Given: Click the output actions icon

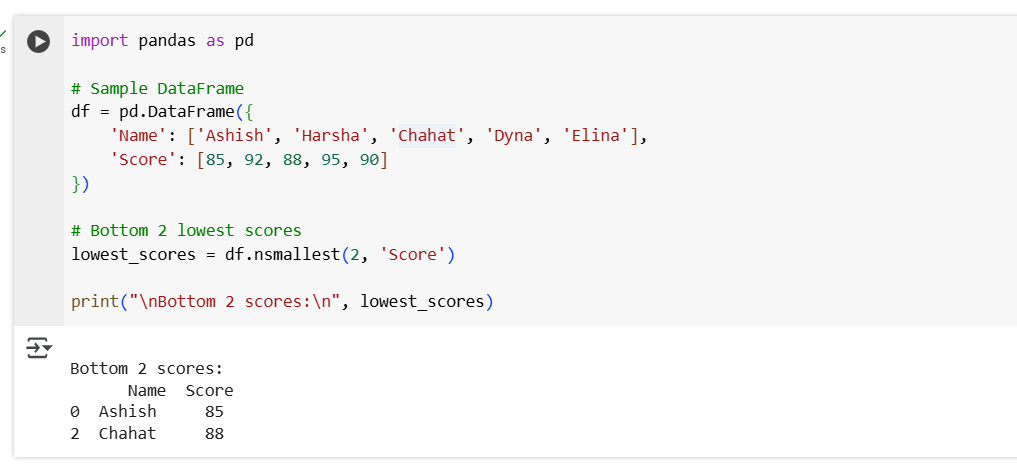Looking at the screenshot, I should (x=39, y=348).
